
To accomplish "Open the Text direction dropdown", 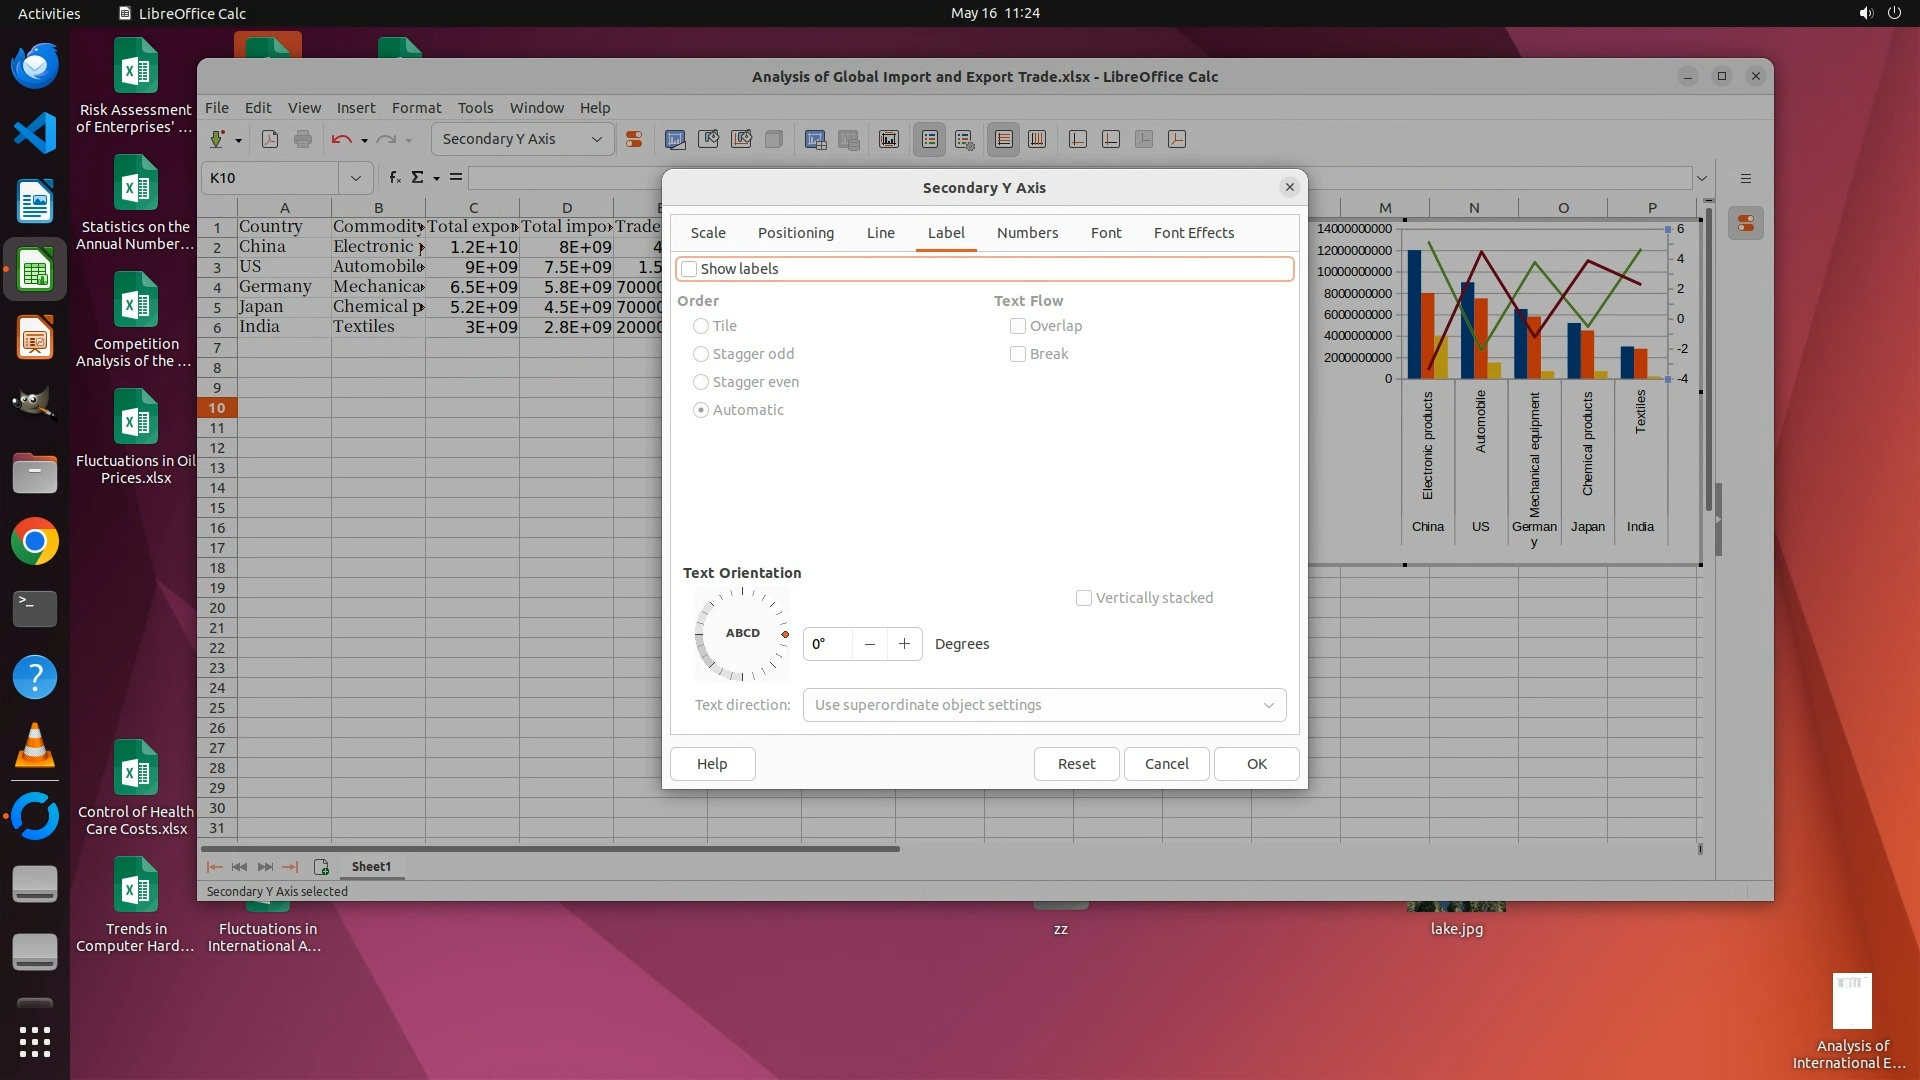I will 1044,705.
